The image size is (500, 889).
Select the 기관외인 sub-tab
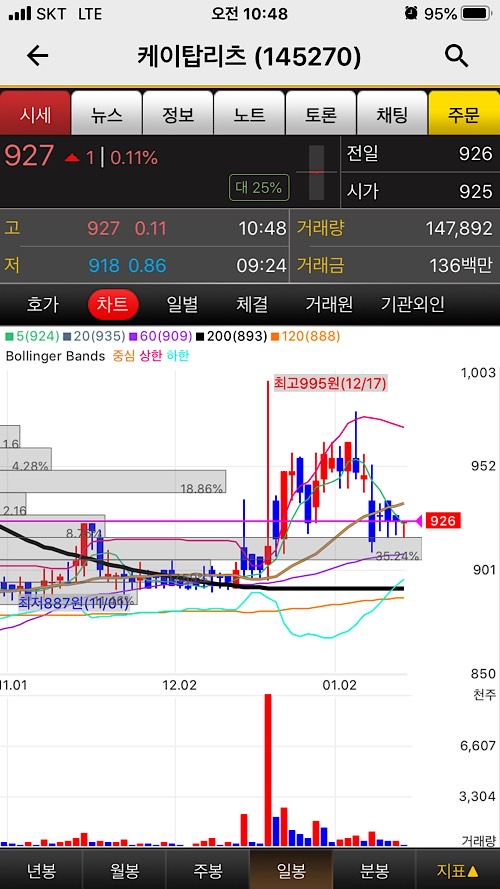[412, 304]
